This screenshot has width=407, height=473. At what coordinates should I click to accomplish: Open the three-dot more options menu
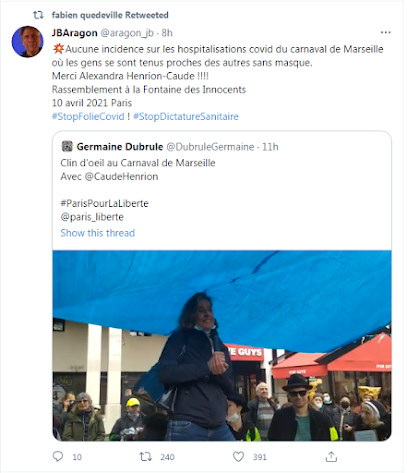[385, 32]
